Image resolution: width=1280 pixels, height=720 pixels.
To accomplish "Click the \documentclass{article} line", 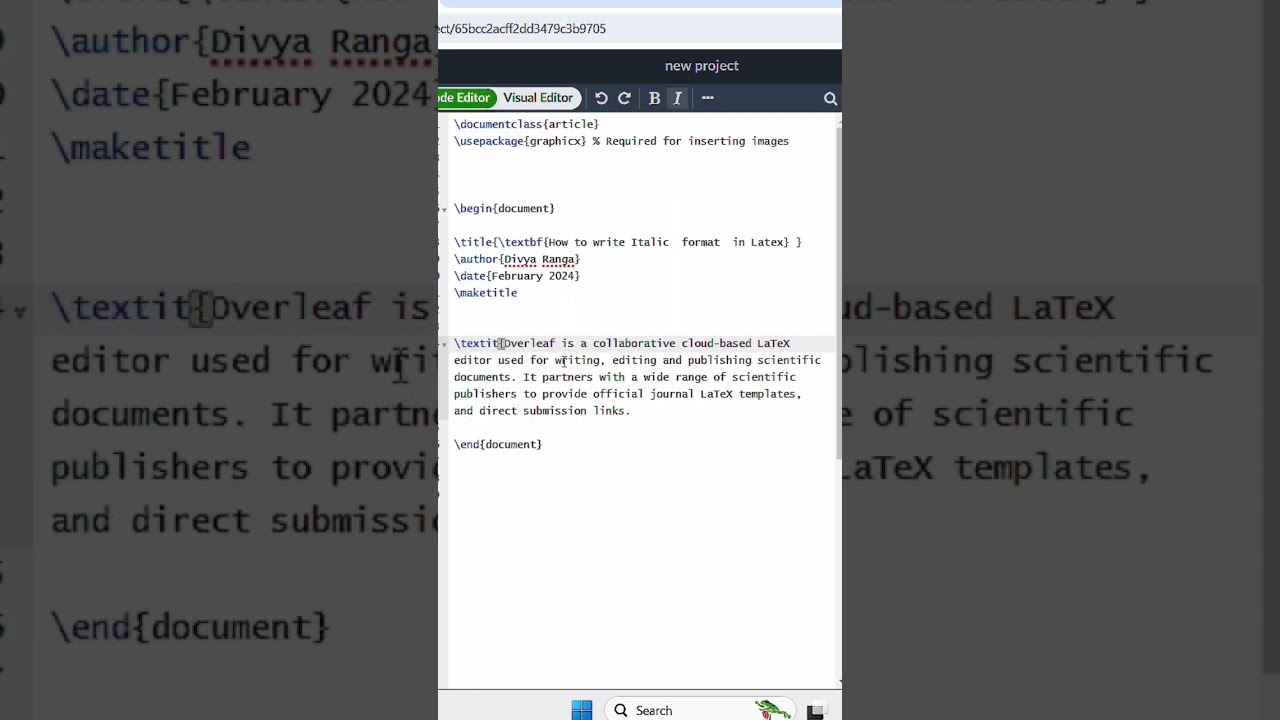I will pos(526,124).
